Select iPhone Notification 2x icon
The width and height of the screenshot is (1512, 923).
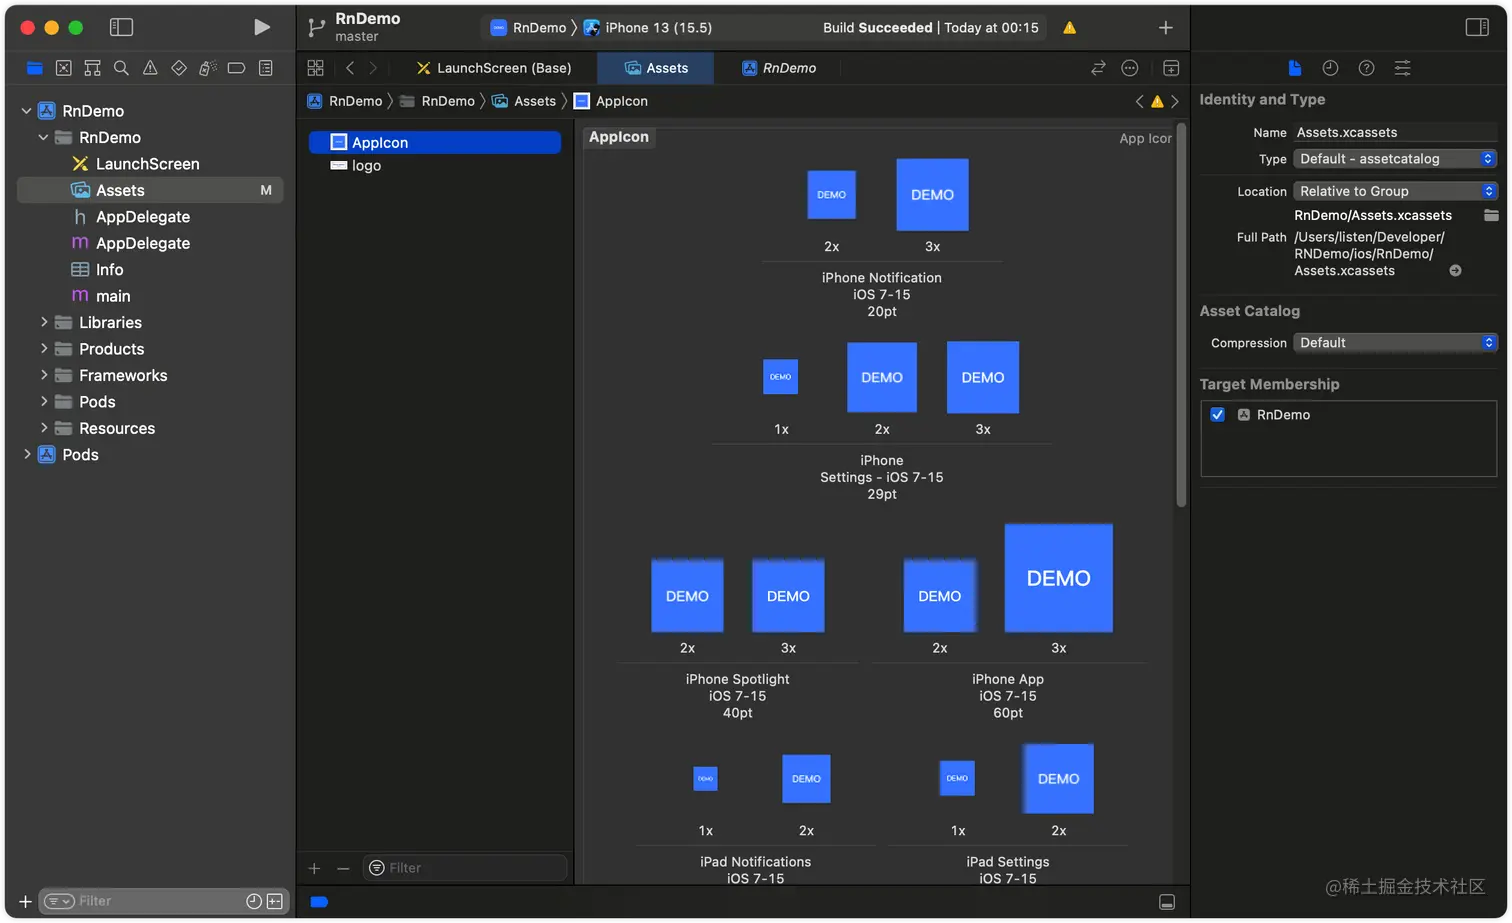(831, 195)
